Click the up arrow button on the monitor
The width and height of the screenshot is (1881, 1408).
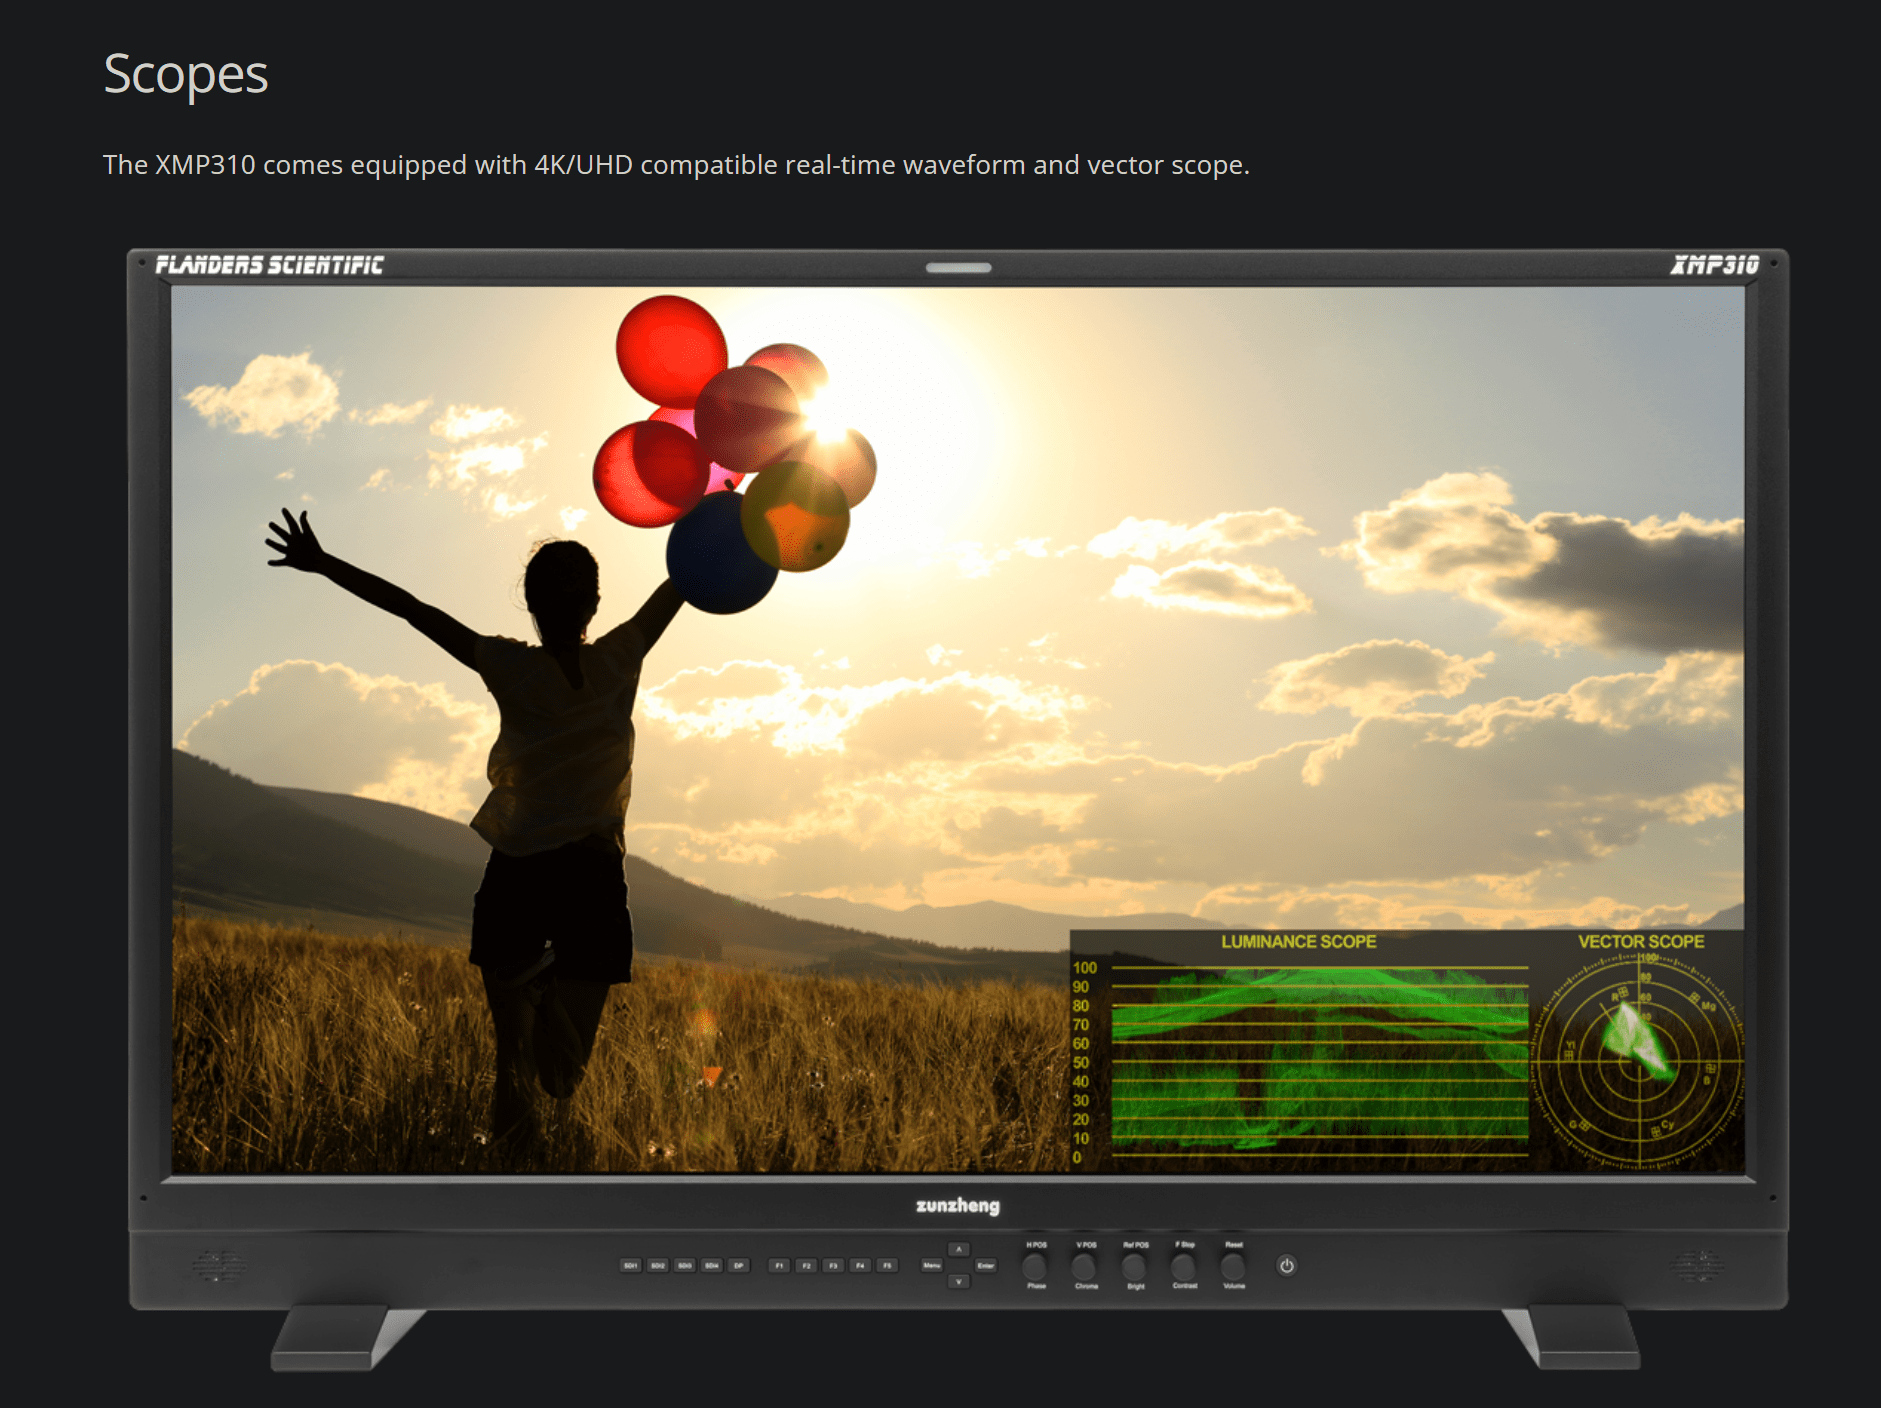pos(959,1249)
